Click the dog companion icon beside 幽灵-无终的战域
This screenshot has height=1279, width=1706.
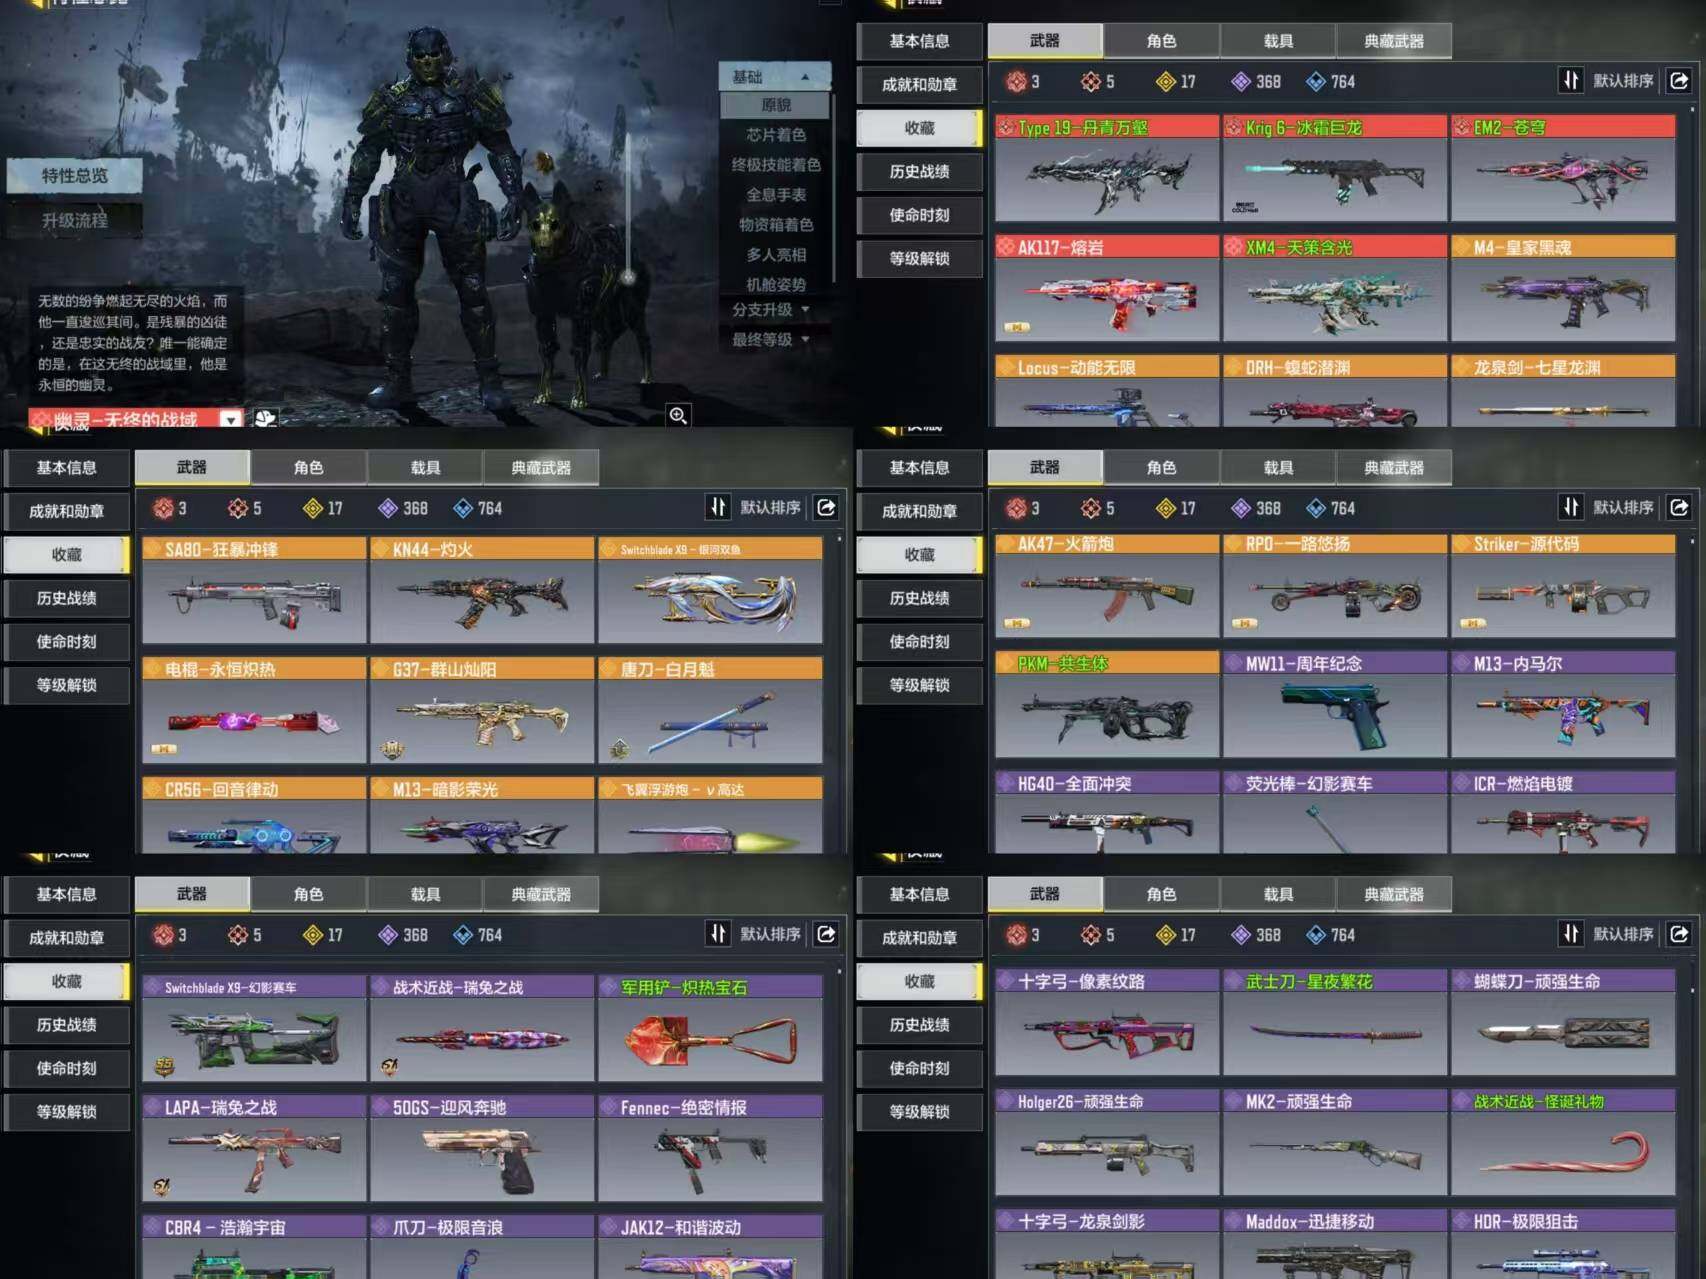pyautogui.click(x=265, y=419)
